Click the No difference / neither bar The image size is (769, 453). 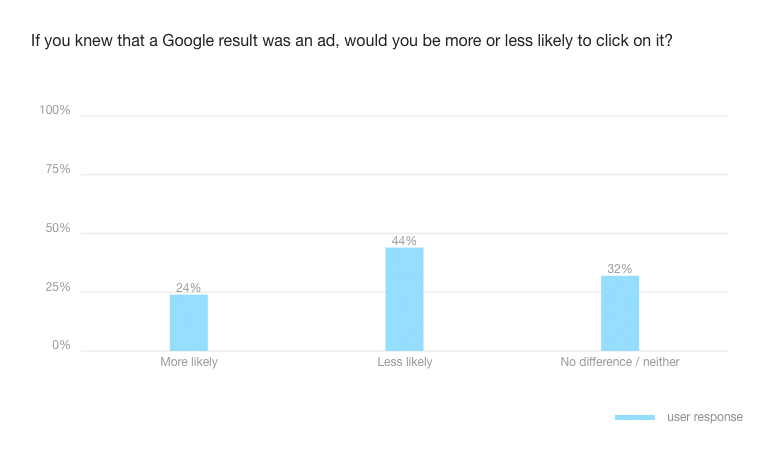pos(620,313)
